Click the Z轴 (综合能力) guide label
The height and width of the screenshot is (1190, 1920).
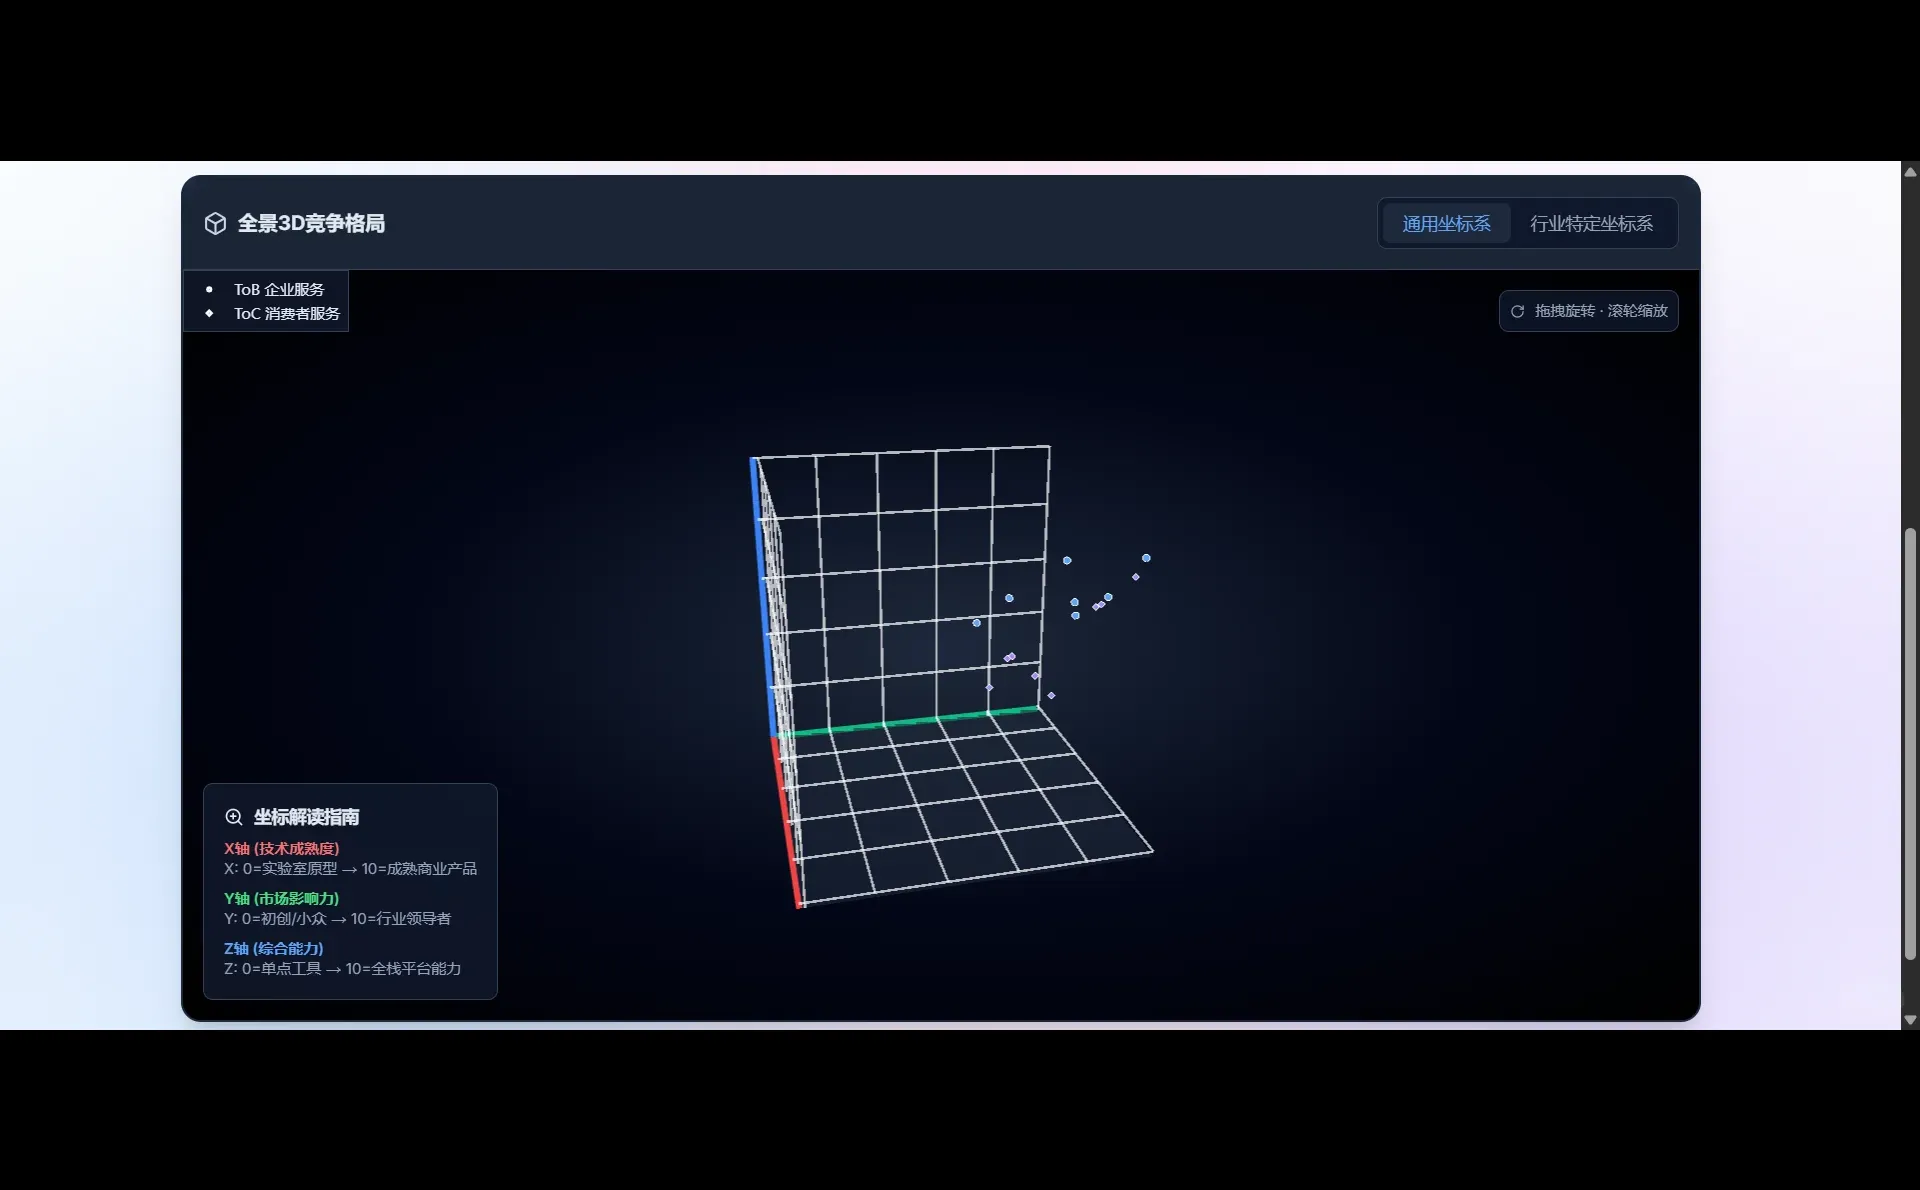(273, 948)
